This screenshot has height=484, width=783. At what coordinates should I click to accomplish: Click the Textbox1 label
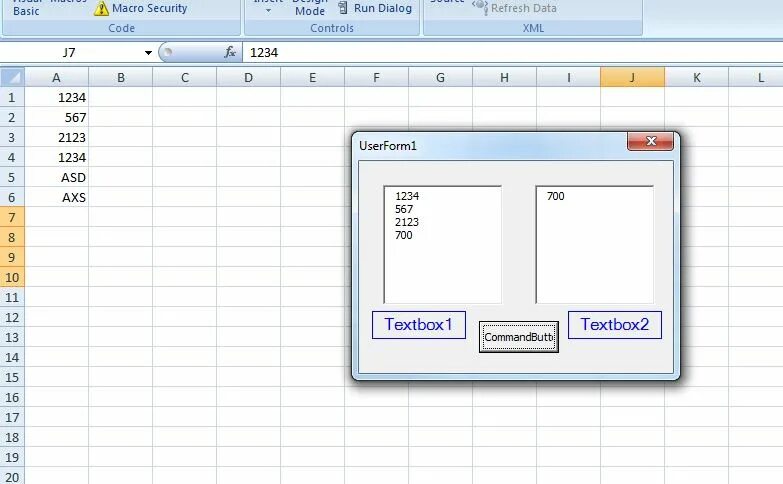418,325
